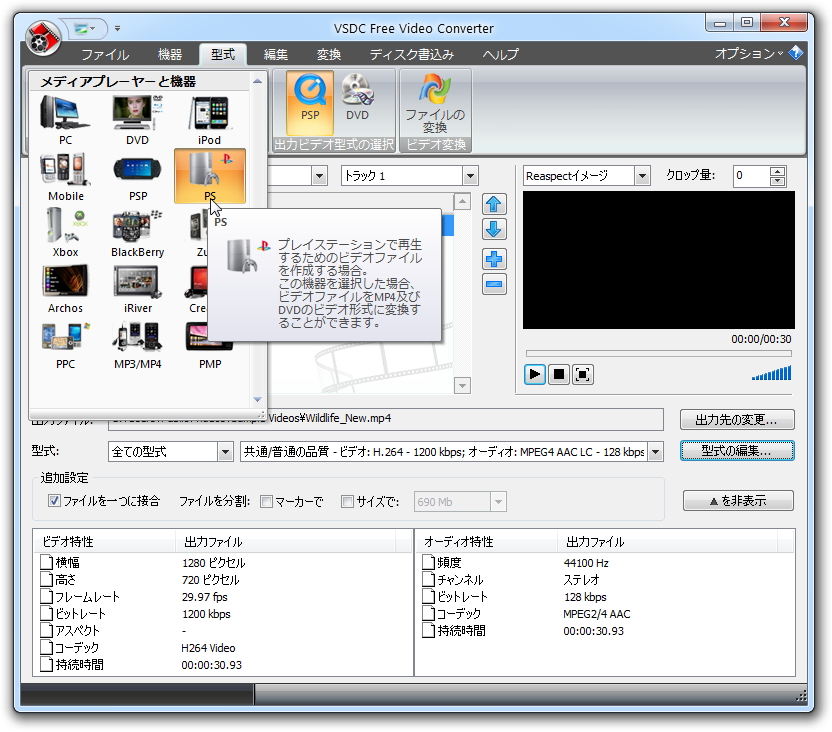Select the PPC pocket PC device icon
Image resolution: width=832 pixels, height=732 pixels.
(65, 345)
